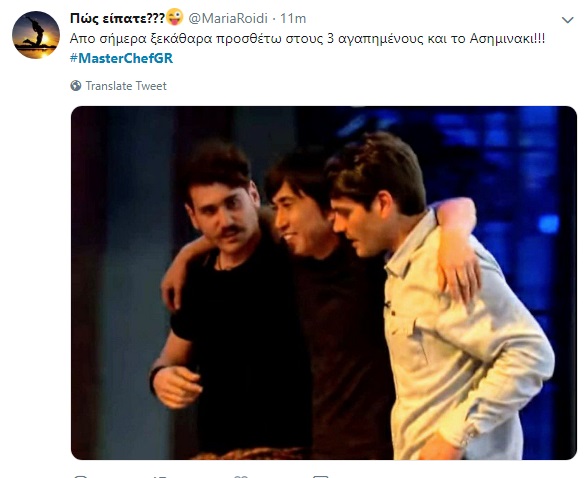
Task: Follow the #MasterChefGR hashtag
Action: pos(121,58)
